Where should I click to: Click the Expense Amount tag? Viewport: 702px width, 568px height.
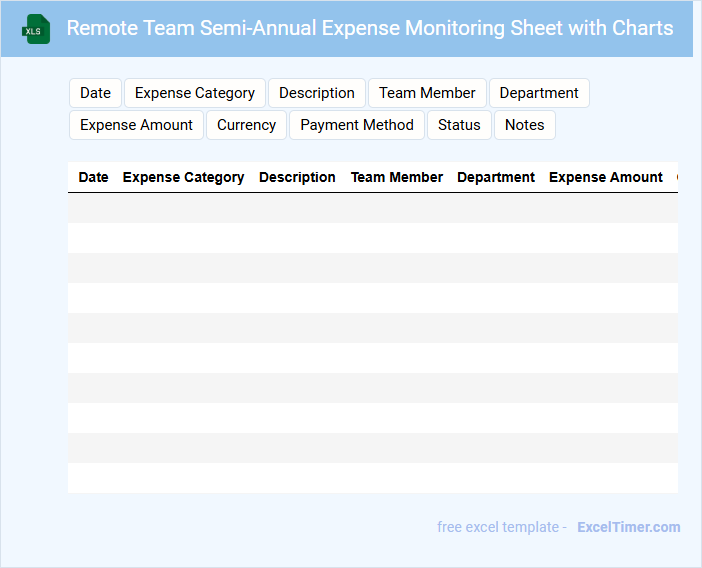click(137, 125)
